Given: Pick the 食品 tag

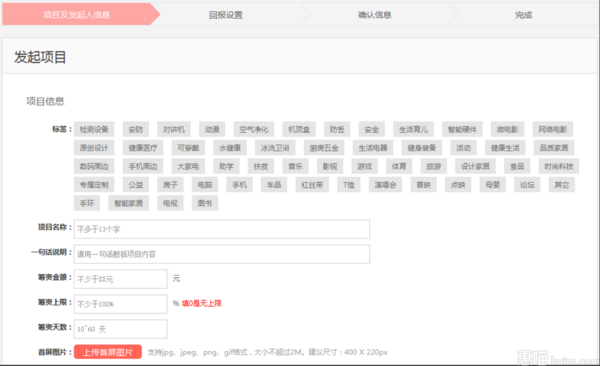Looking at the screenshot, I should pos(517,166).
